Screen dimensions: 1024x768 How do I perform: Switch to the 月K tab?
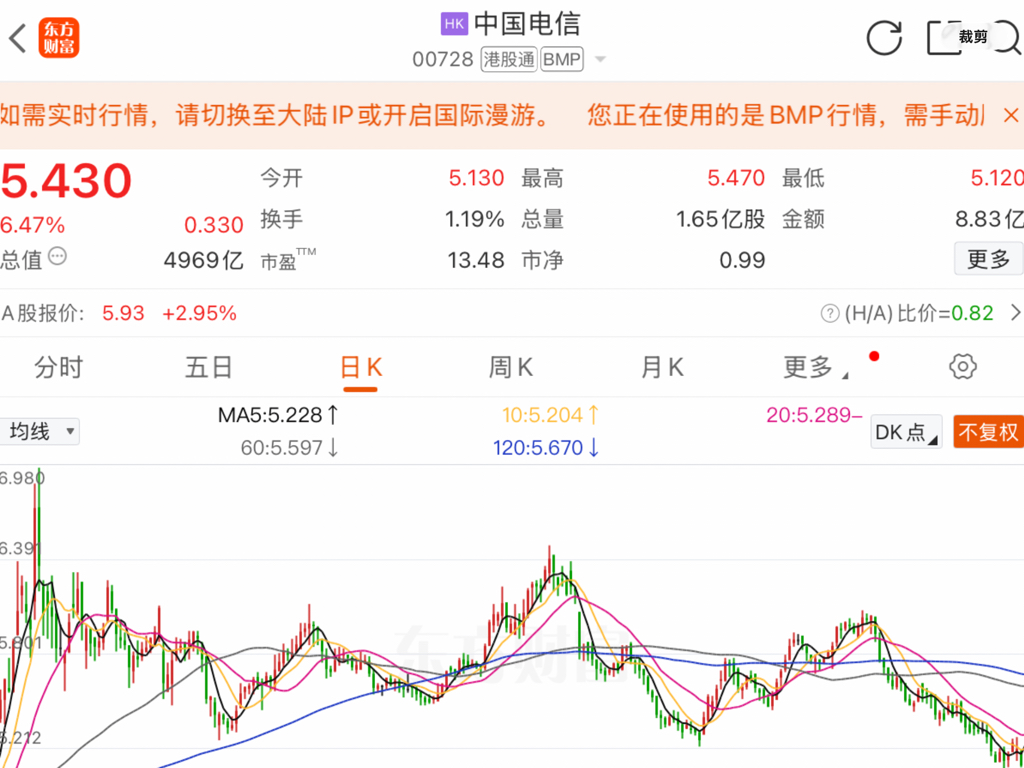click(662, 368)
